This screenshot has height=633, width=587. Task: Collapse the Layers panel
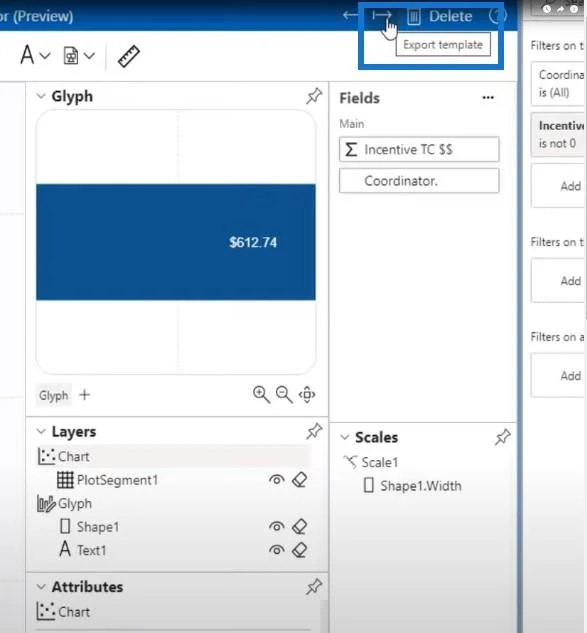pos(41,432)
